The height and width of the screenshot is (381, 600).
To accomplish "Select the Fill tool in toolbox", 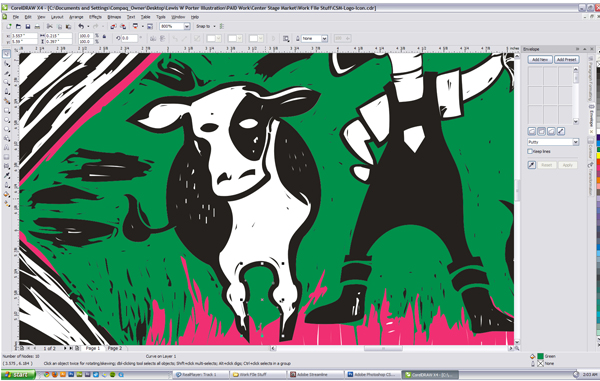I will tap(7, 195).
